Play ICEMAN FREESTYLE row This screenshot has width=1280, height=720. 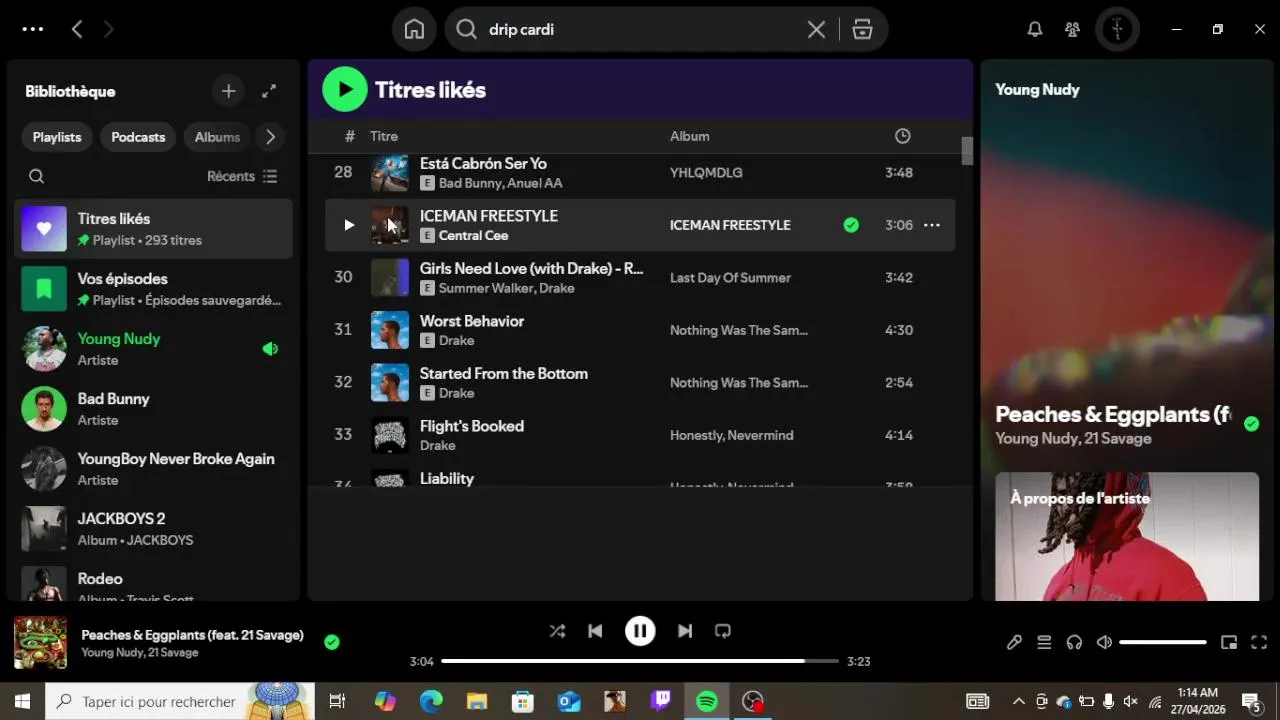[348, 225]
